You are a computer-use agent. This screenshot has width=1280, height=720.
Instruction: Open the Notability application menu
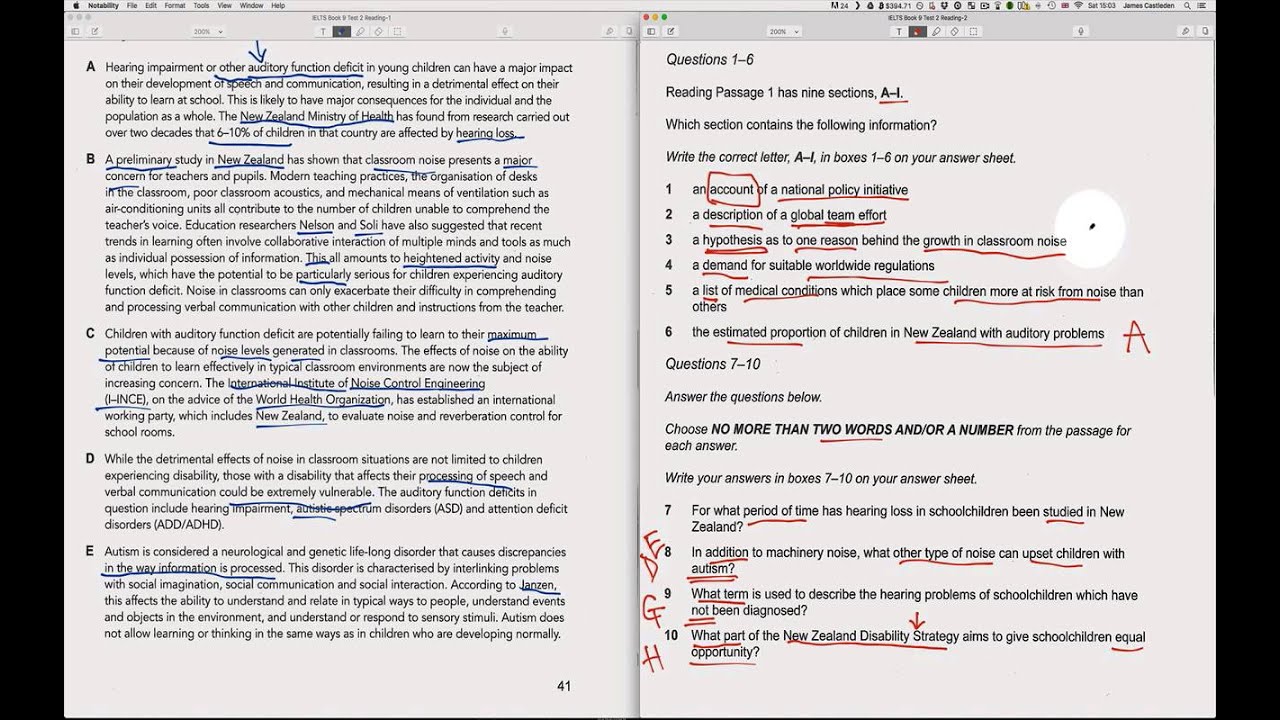pyautogui.click(x=103, y=6)
